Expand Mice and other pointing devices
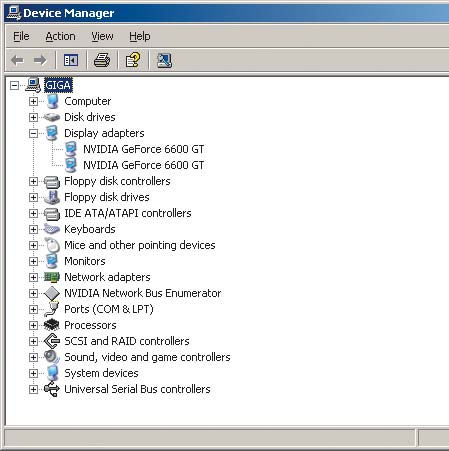 click(x=33, y=246)
